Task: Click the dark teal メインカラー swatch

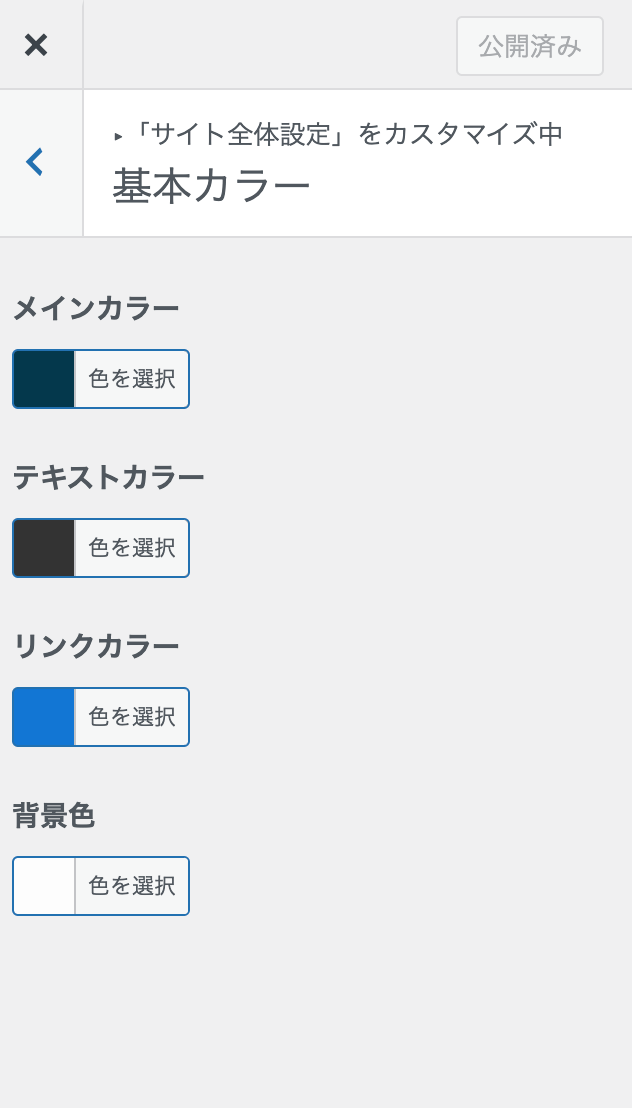Action: [43, 379]
